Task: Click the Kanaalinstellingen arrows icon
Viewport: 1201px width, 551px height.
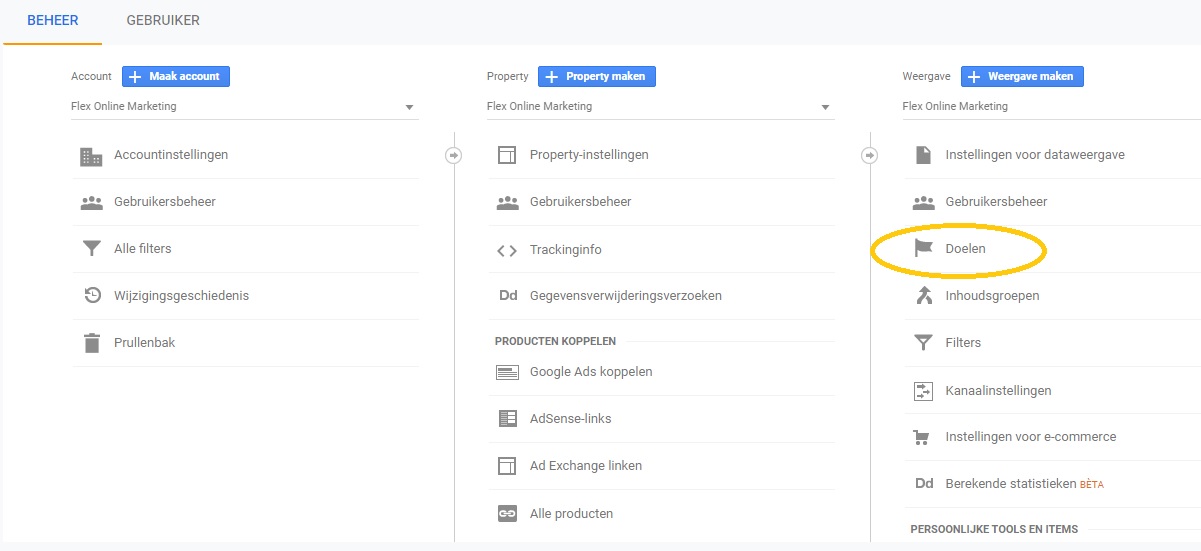Action: click(923, 391)
